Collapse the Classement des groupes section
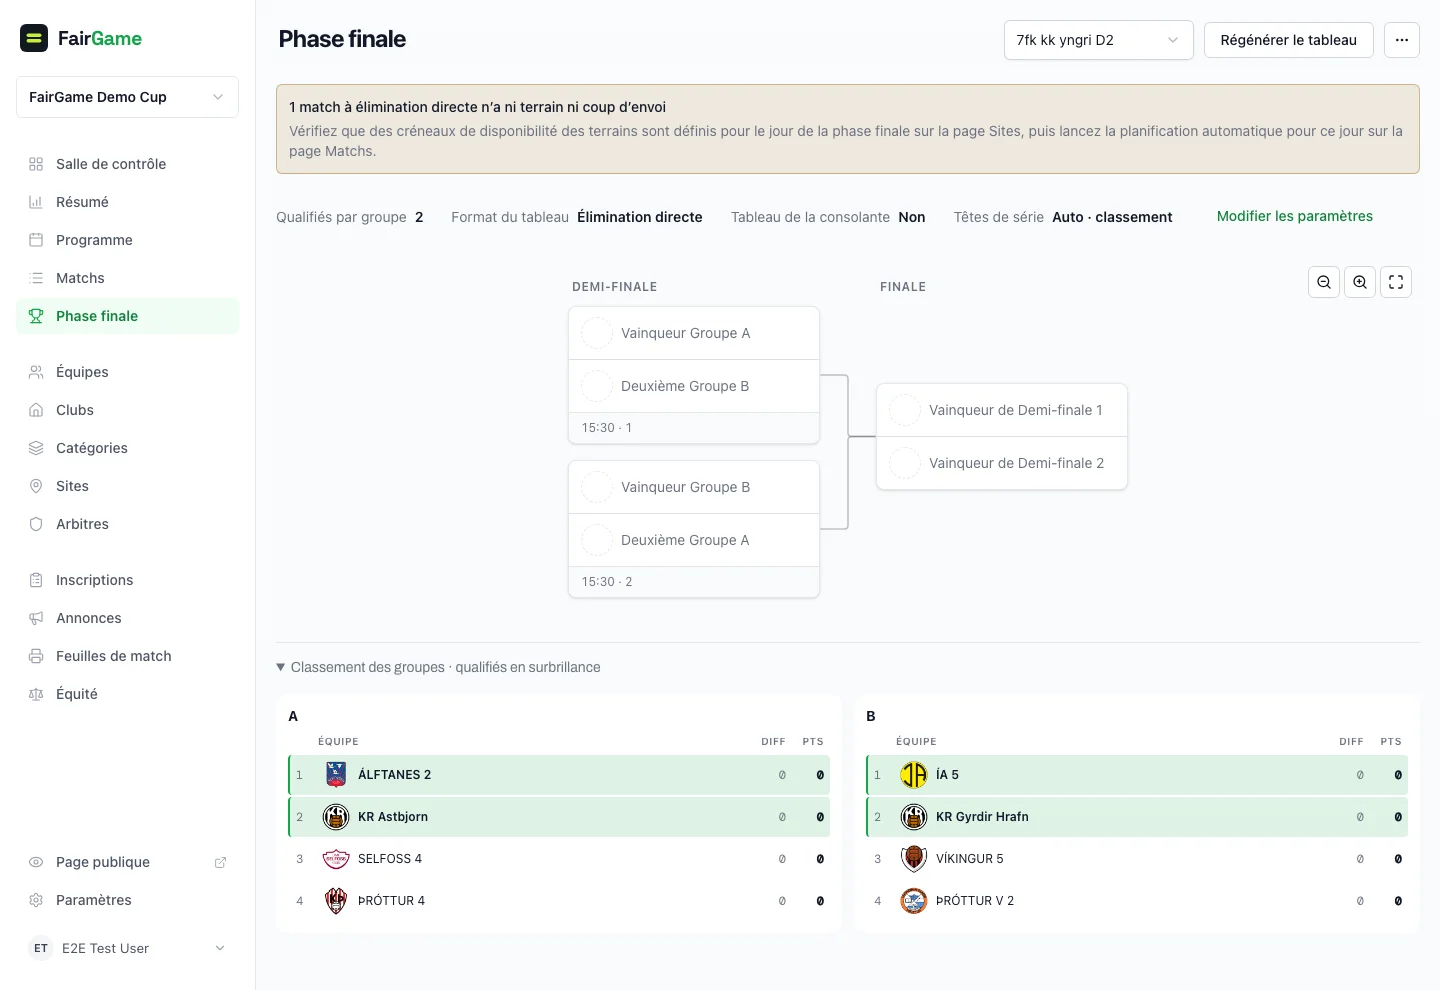 (x=438, y=667)
